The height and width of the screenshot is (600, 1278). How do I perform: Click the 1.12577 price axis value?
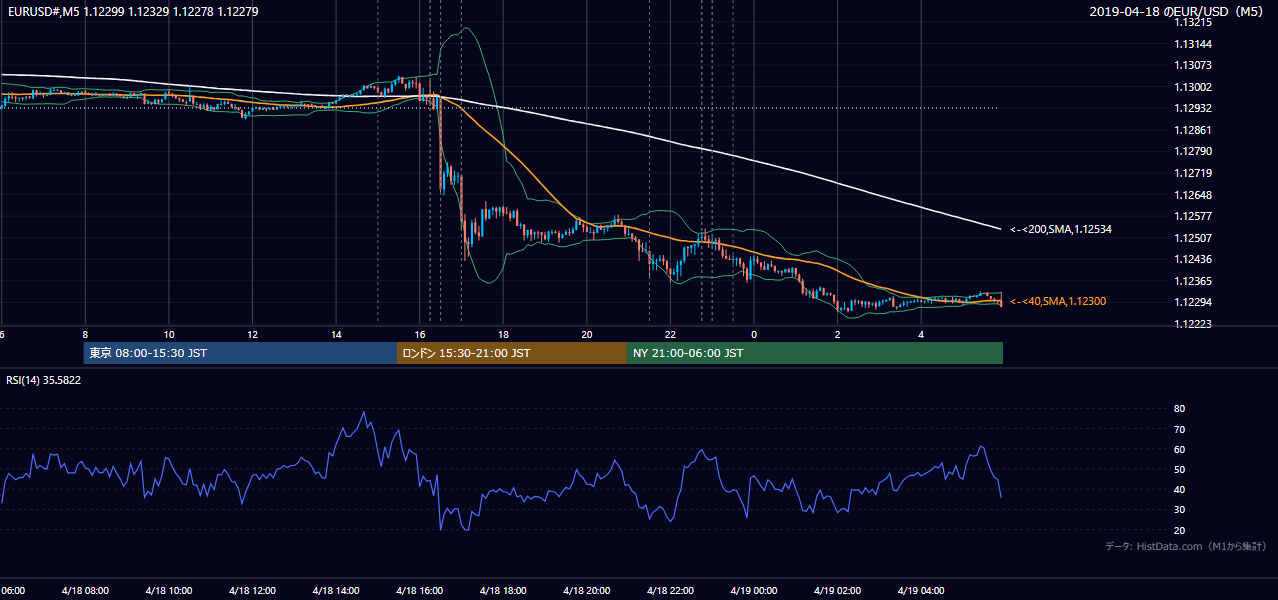(x=1195, y=216)
